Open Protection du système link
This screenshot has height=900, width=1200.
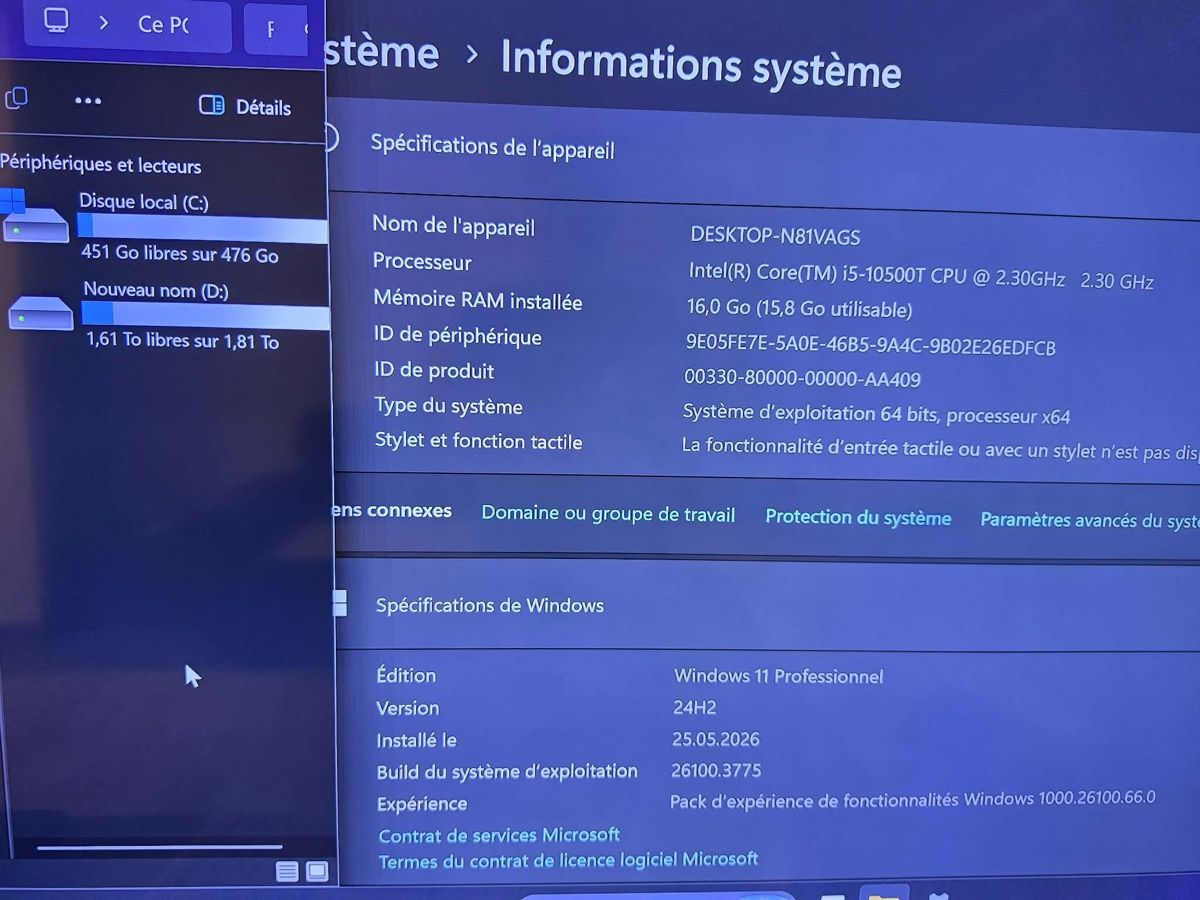[x=858, y=517]
